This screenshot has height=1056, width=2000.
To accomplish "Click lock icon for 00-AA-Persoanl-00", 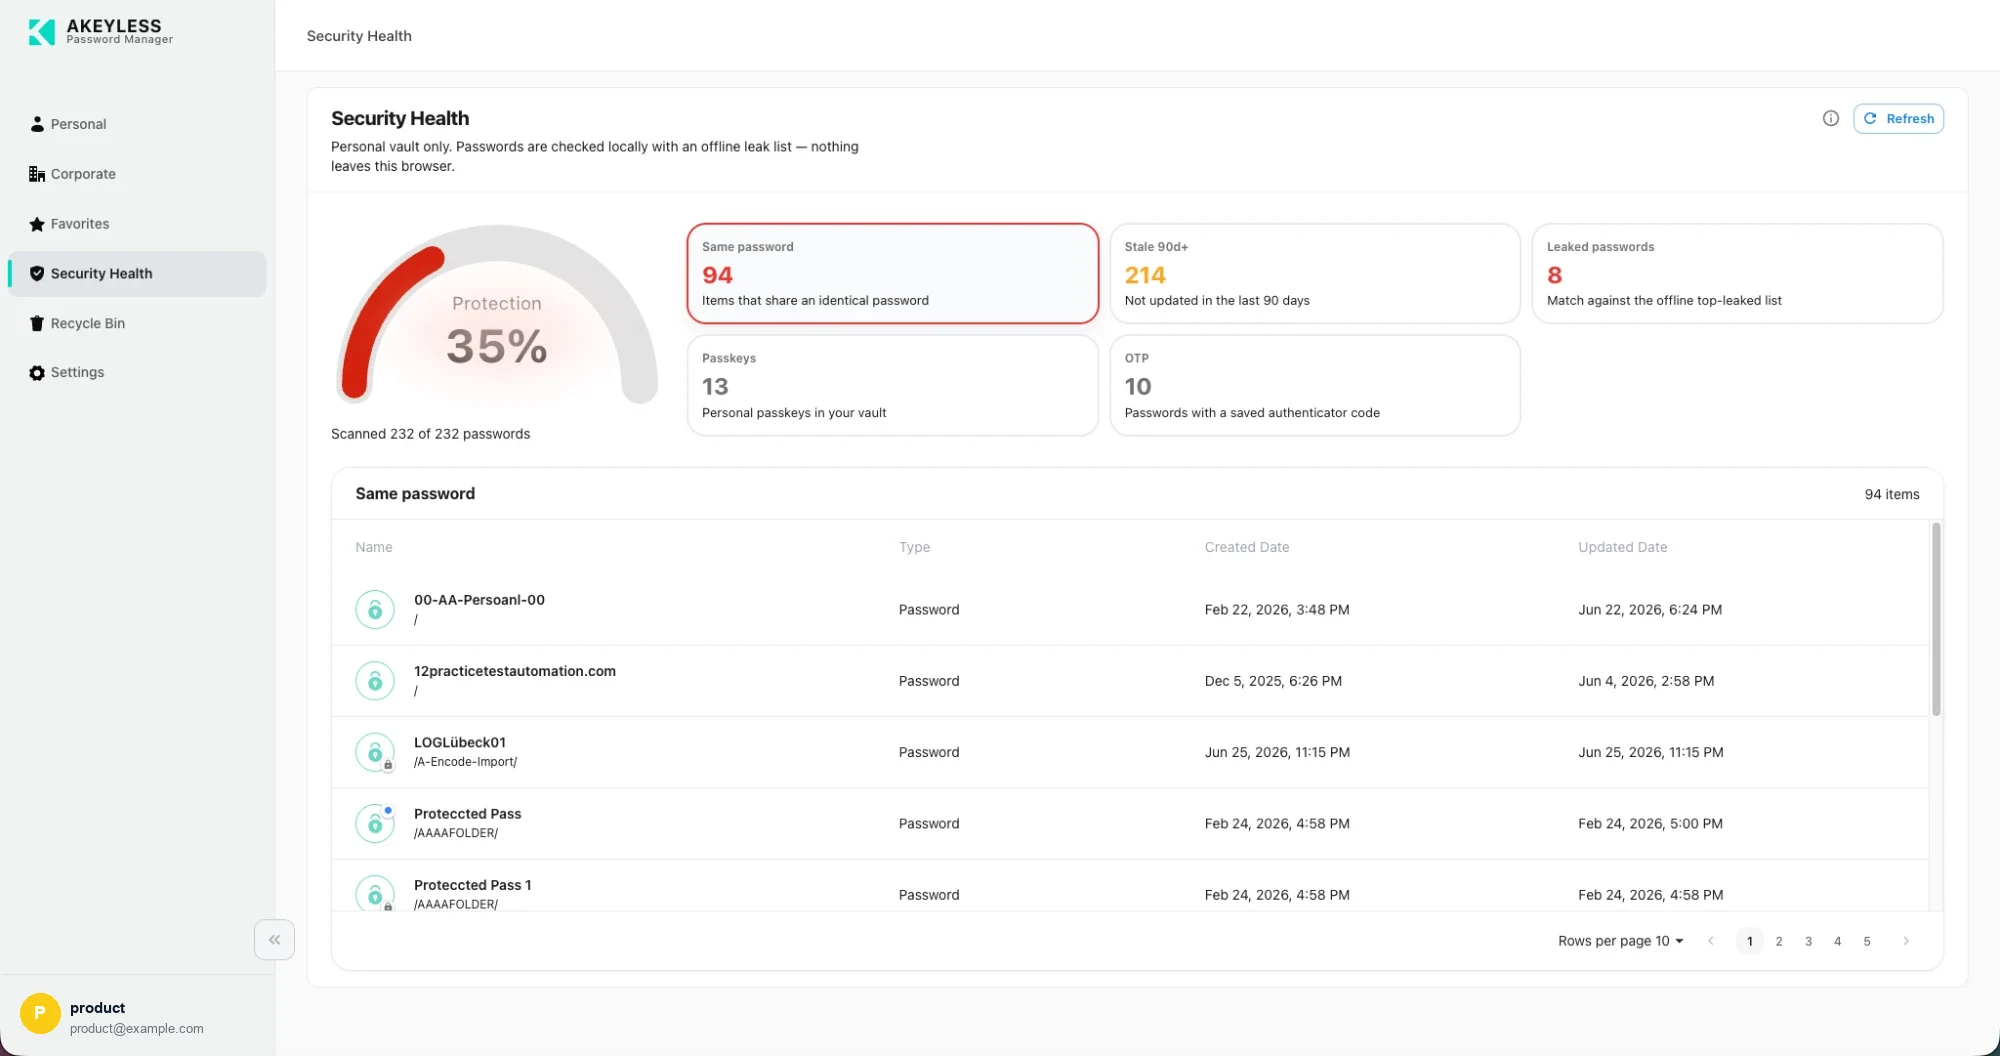I will click(375, 609).
